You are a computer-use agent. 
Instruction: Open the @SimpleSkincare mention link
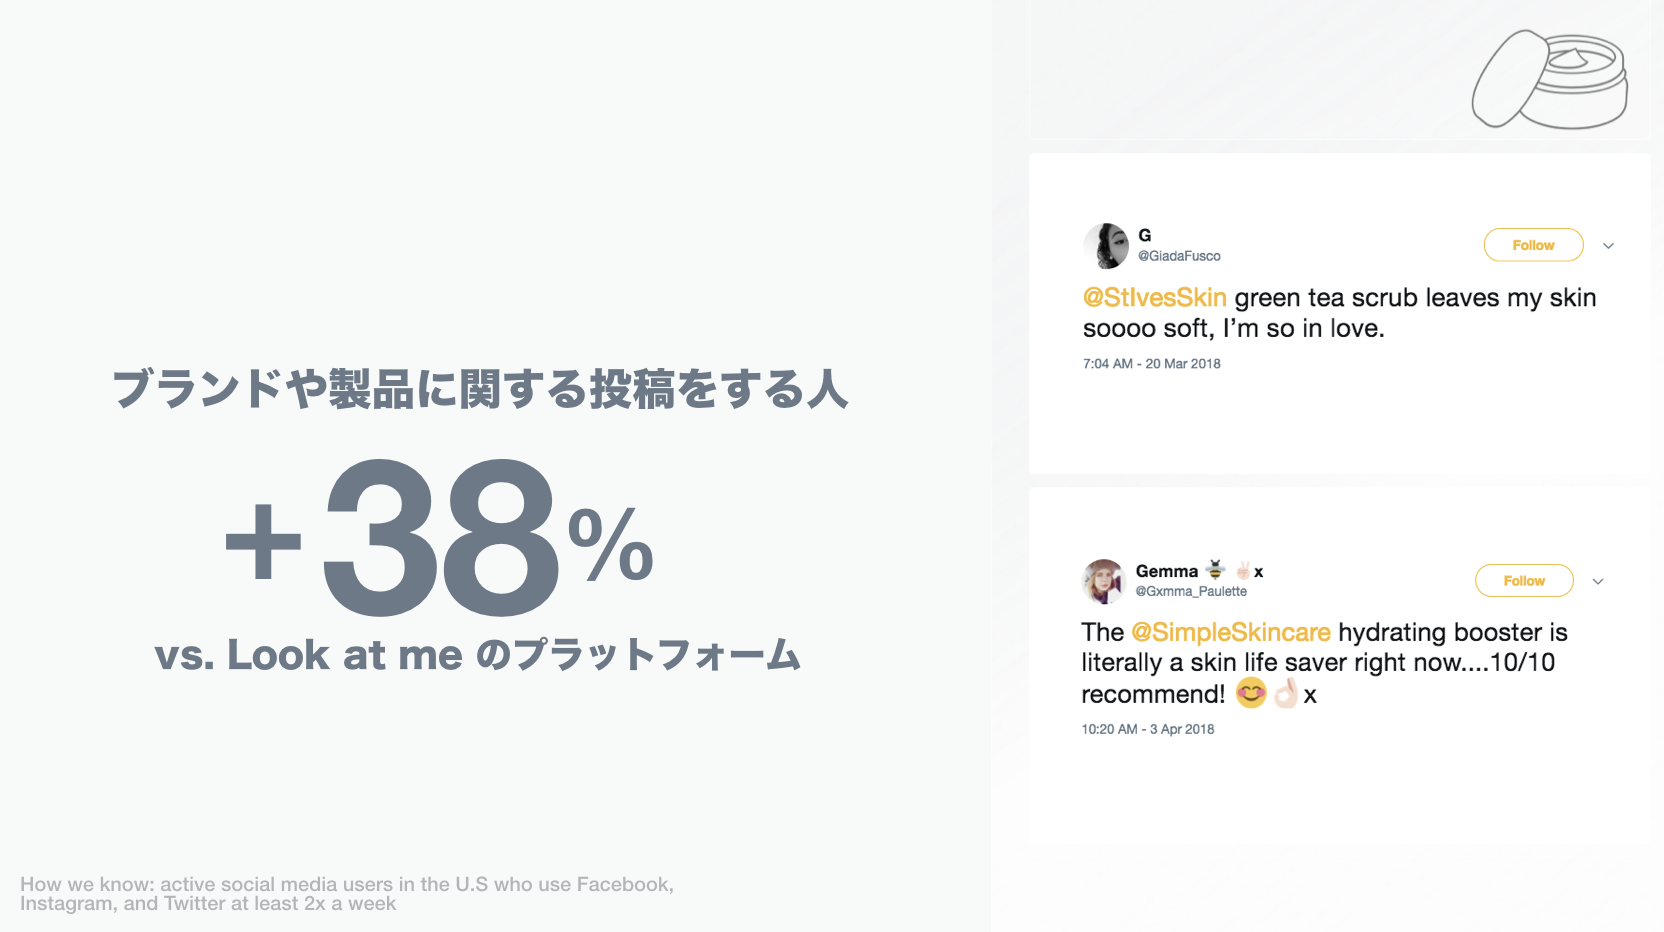click(1231, 633)
